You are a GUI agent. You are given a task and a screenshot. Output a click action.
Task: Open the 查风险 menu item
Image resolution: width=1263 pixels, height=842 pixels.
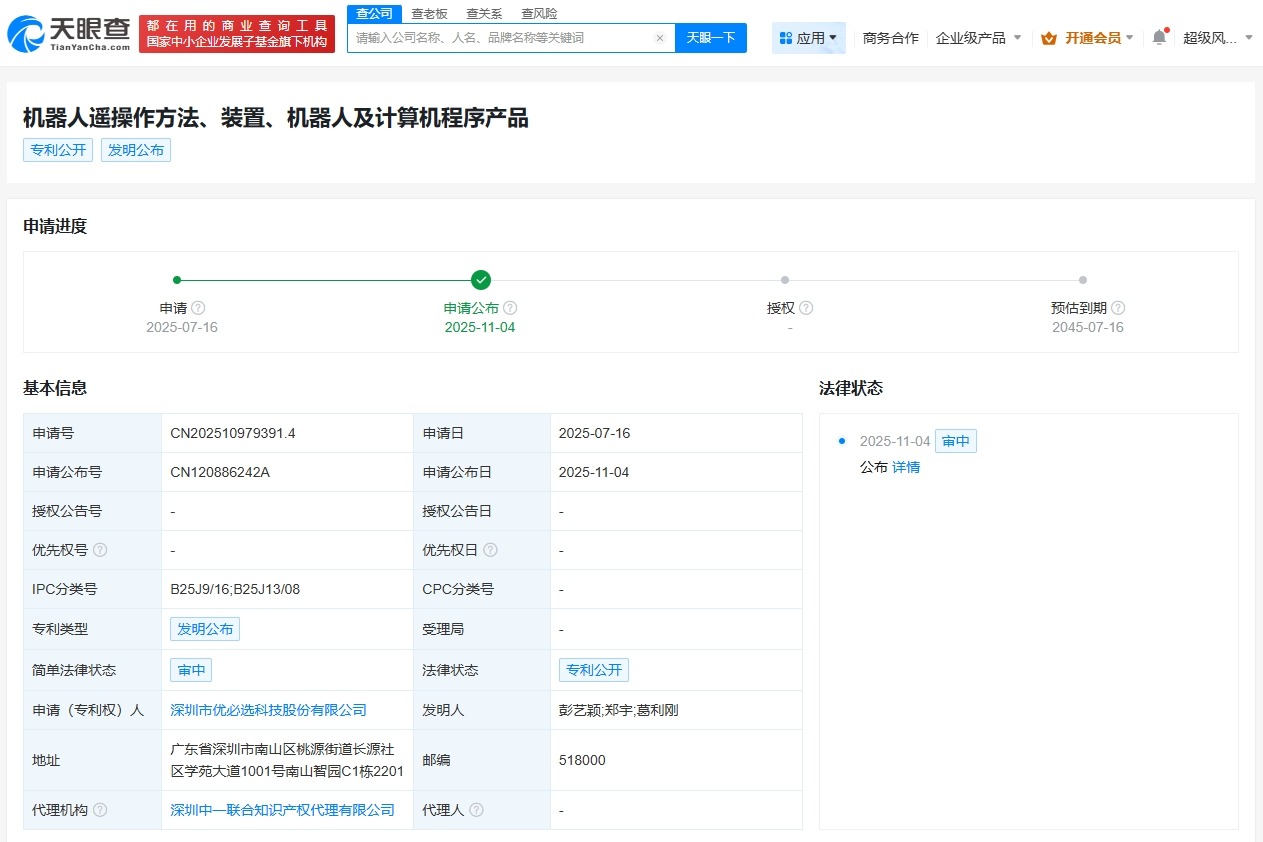(x=539, y=13)
